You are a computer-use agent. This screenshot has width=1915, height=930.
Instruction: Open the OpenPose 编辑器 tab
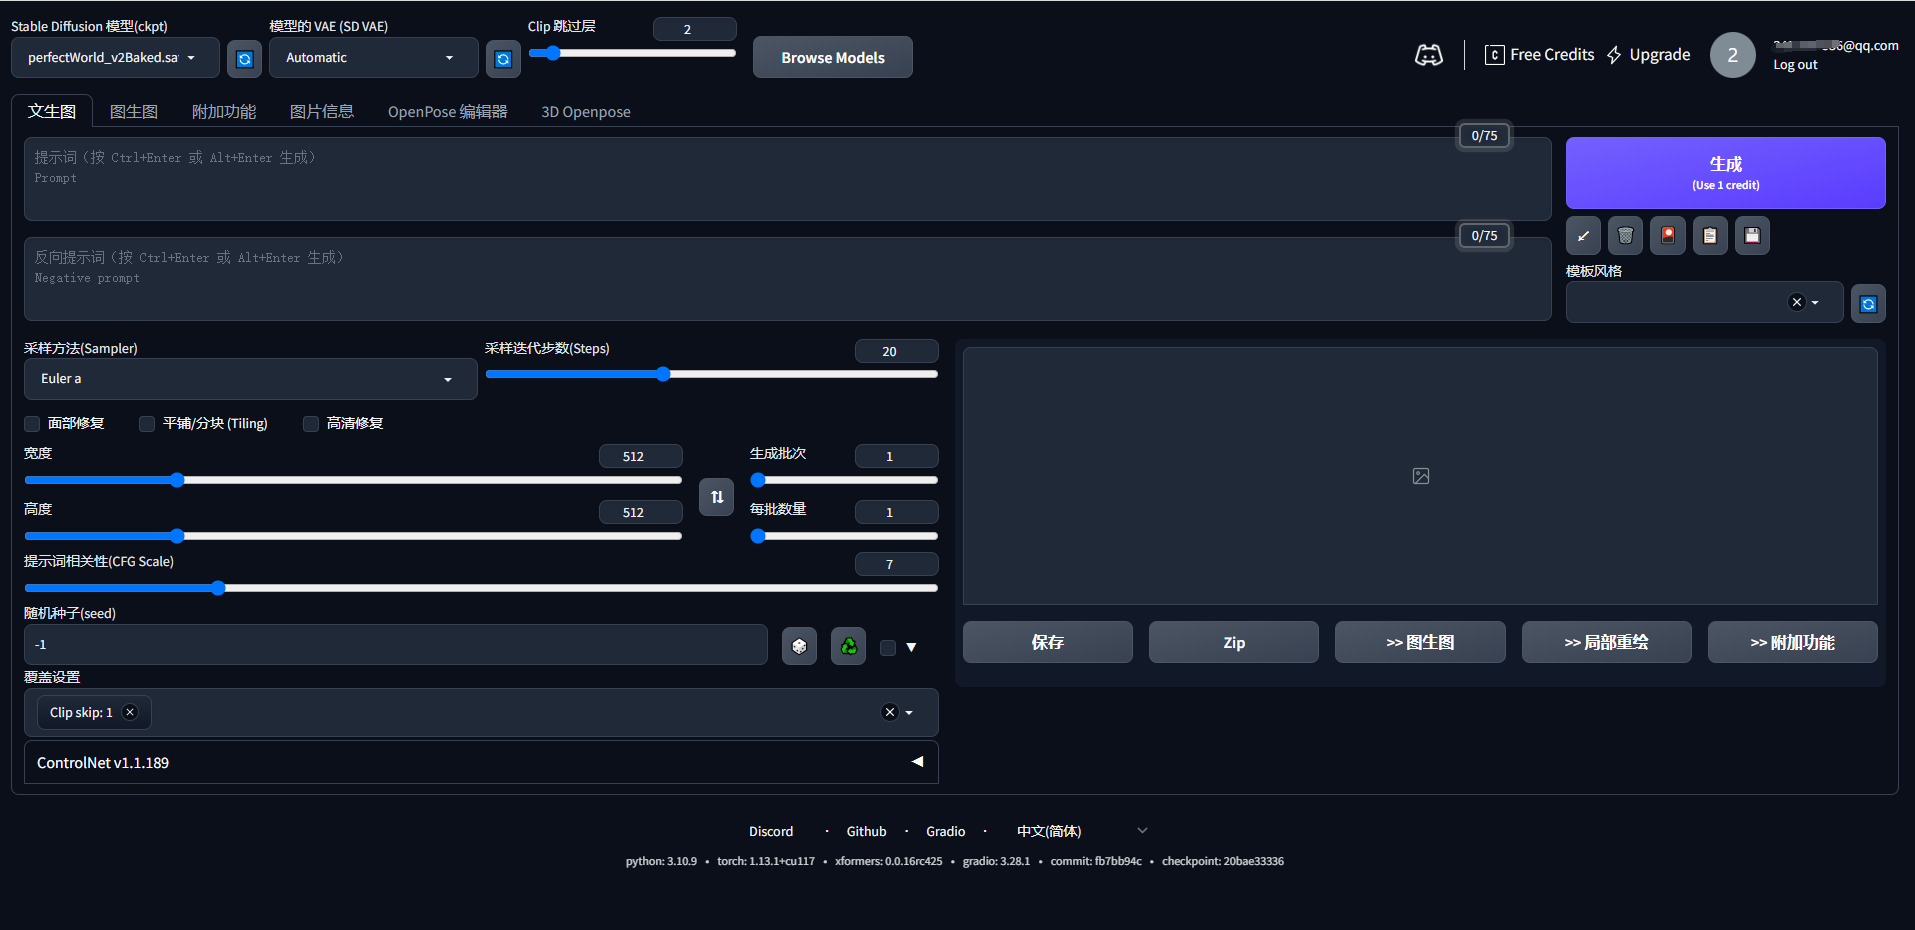click(x=447, y=112)
